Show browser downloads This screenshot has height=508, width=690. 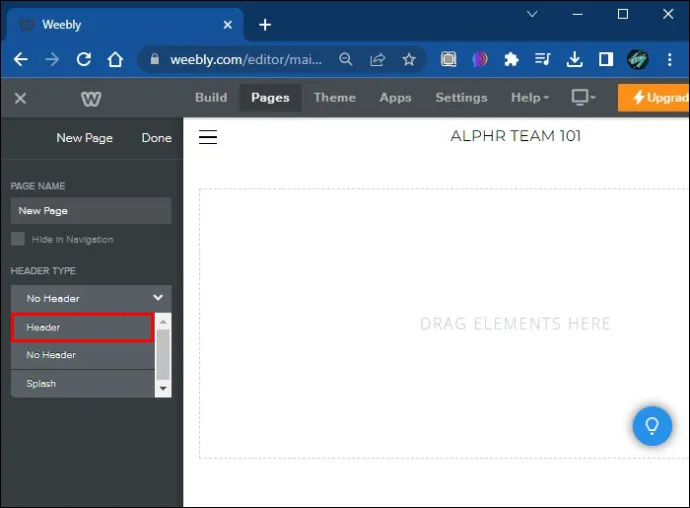574,59
